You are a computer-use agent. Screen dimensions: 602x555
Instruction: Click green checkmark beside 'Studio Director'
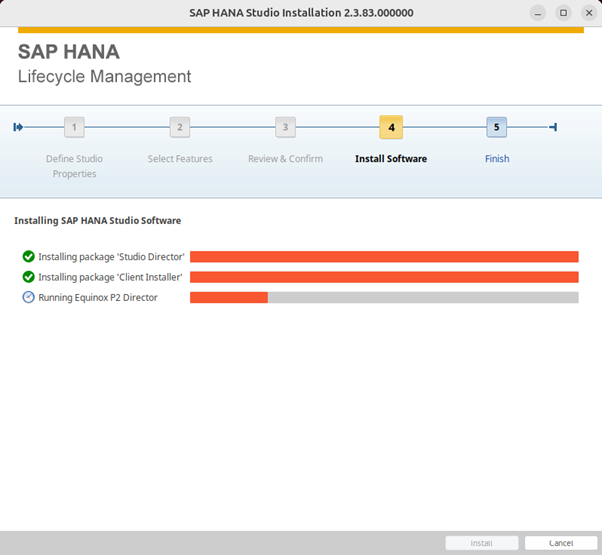(x=28, y=256)
